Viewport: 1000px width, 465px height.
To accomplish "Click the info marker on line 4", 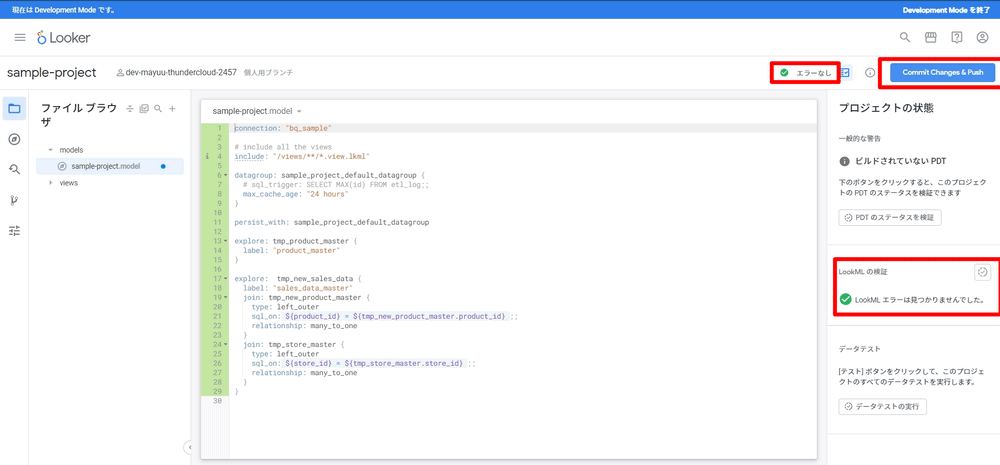I will (x=207, y=156).
